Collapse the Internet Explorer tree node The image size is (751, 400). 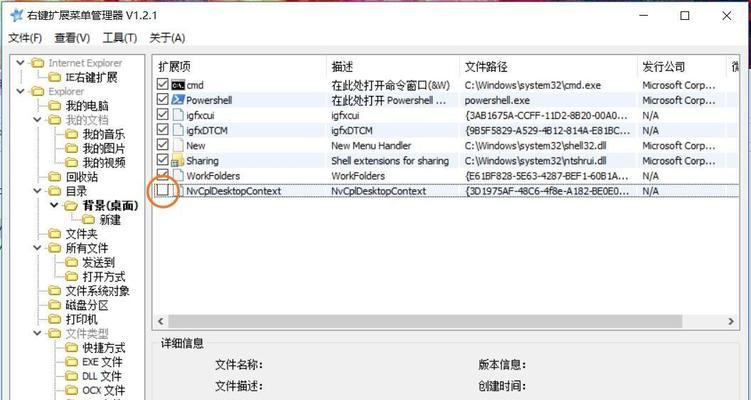click(20, 63)
